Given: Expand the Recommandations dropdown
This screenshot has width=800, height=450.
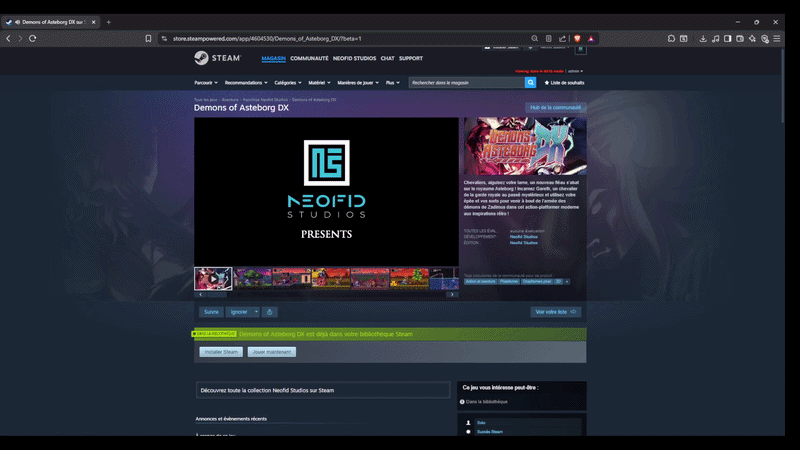Looking at the screenshot, I should pyautogui.click(x=246, y=83).
